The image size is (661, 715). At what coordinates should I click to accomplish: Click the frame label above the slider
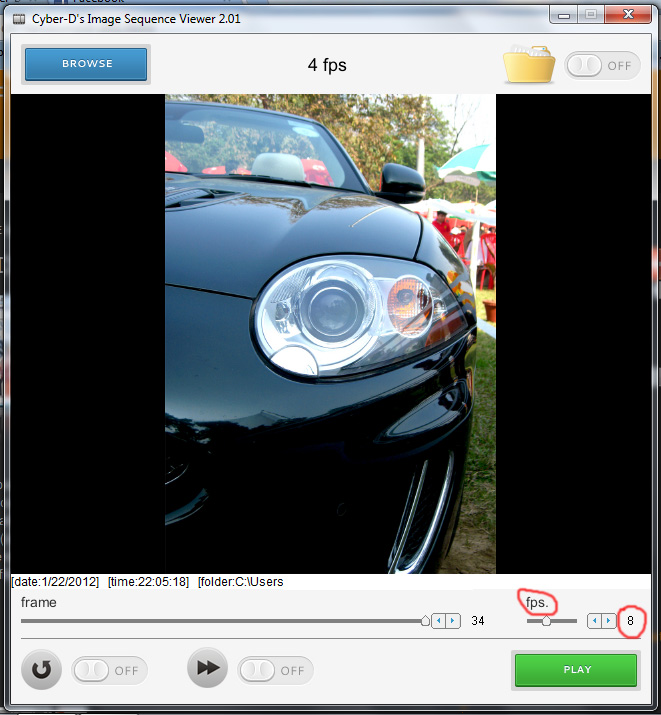[x=39, y=602]
